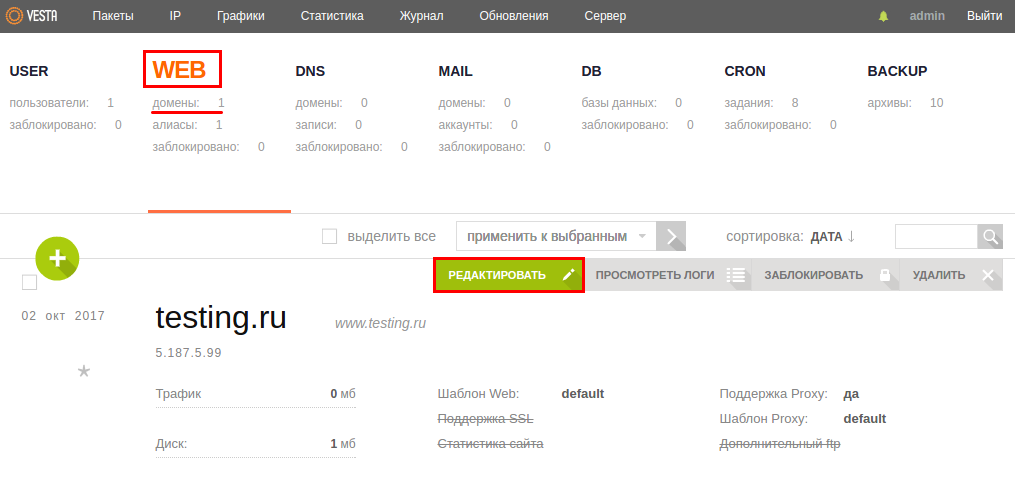The image size is (1015, 498).
Task: Click домены: under WEB
Action: pyautogui.click(x=176, y=103)
